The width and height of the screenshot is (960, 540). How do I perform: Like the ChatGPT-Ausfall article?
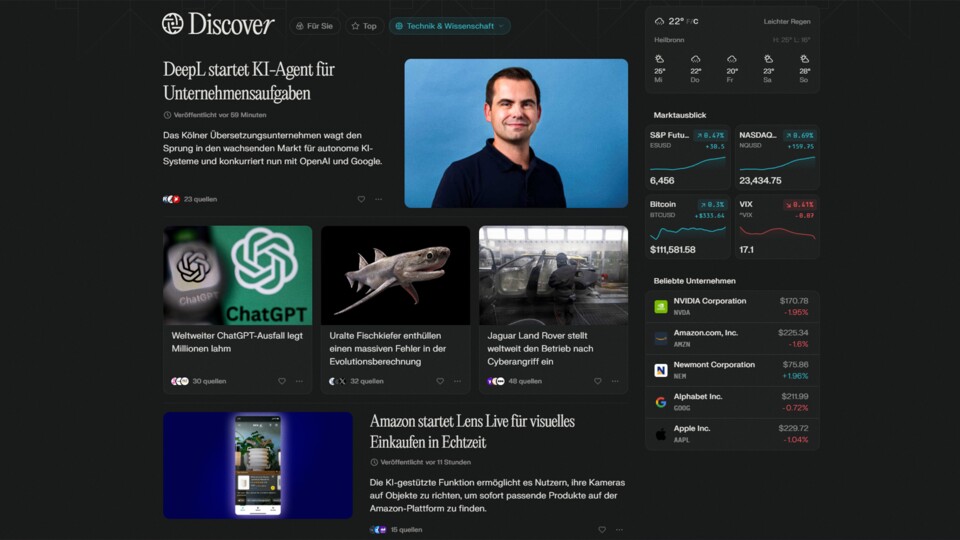pyautogui.click(x=282, y=381)
